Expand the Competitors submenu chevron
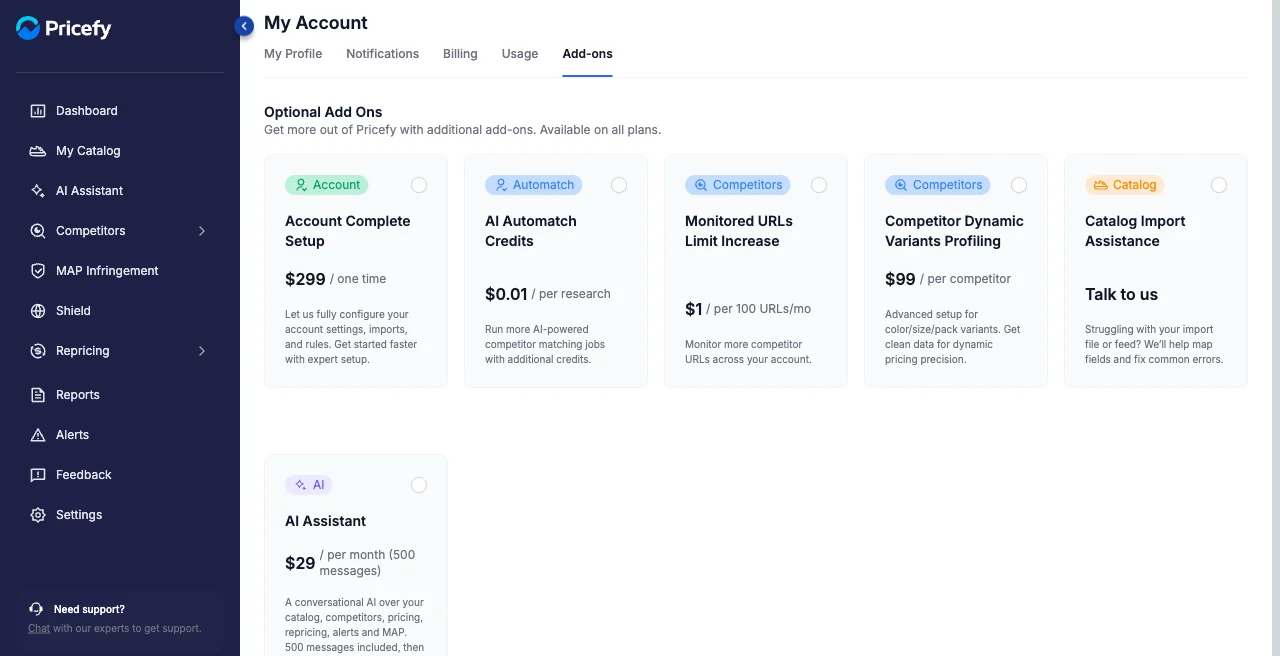 202,231
